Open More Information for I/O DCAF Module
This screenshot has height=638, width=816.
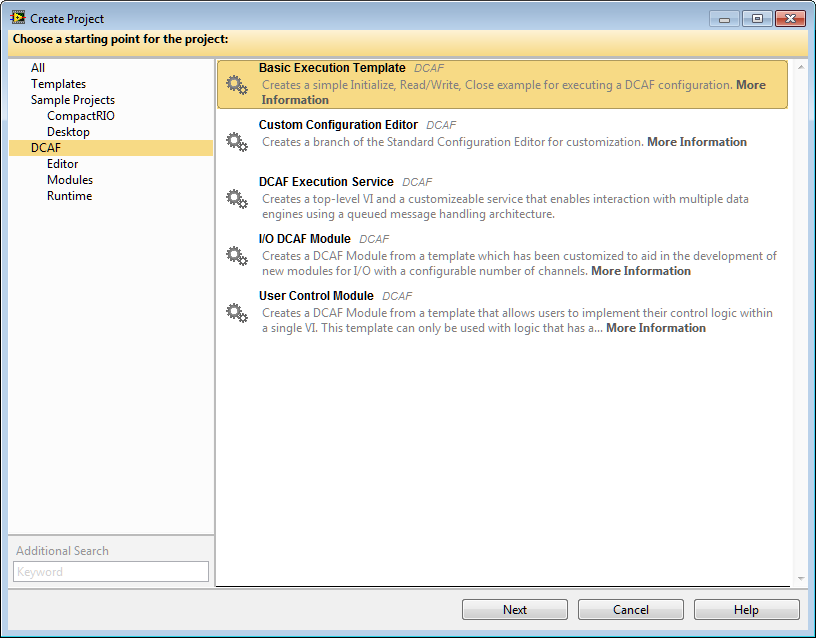(641, 271)
